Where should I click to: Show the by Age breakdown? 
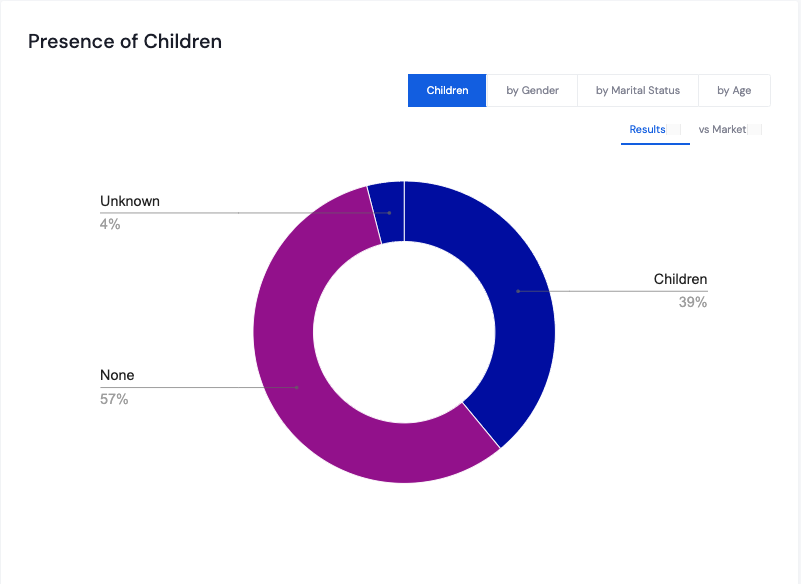734,90
